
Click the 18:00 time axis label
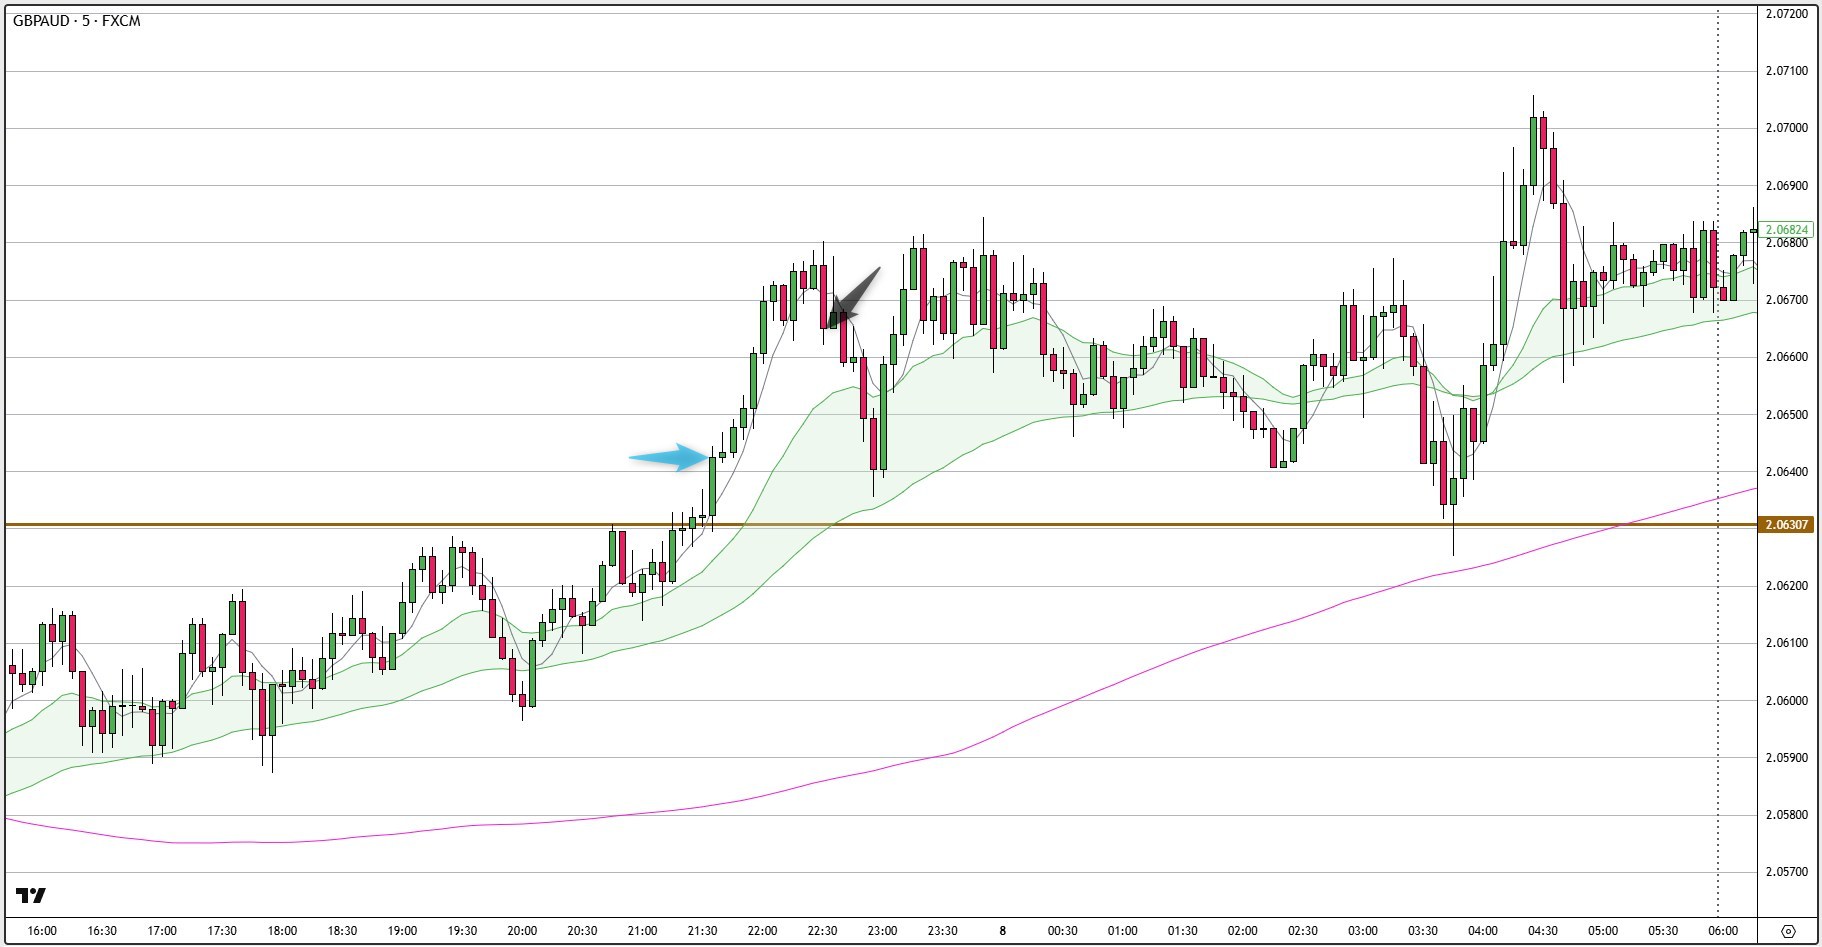pyautogui.click(x=282, y=931)
